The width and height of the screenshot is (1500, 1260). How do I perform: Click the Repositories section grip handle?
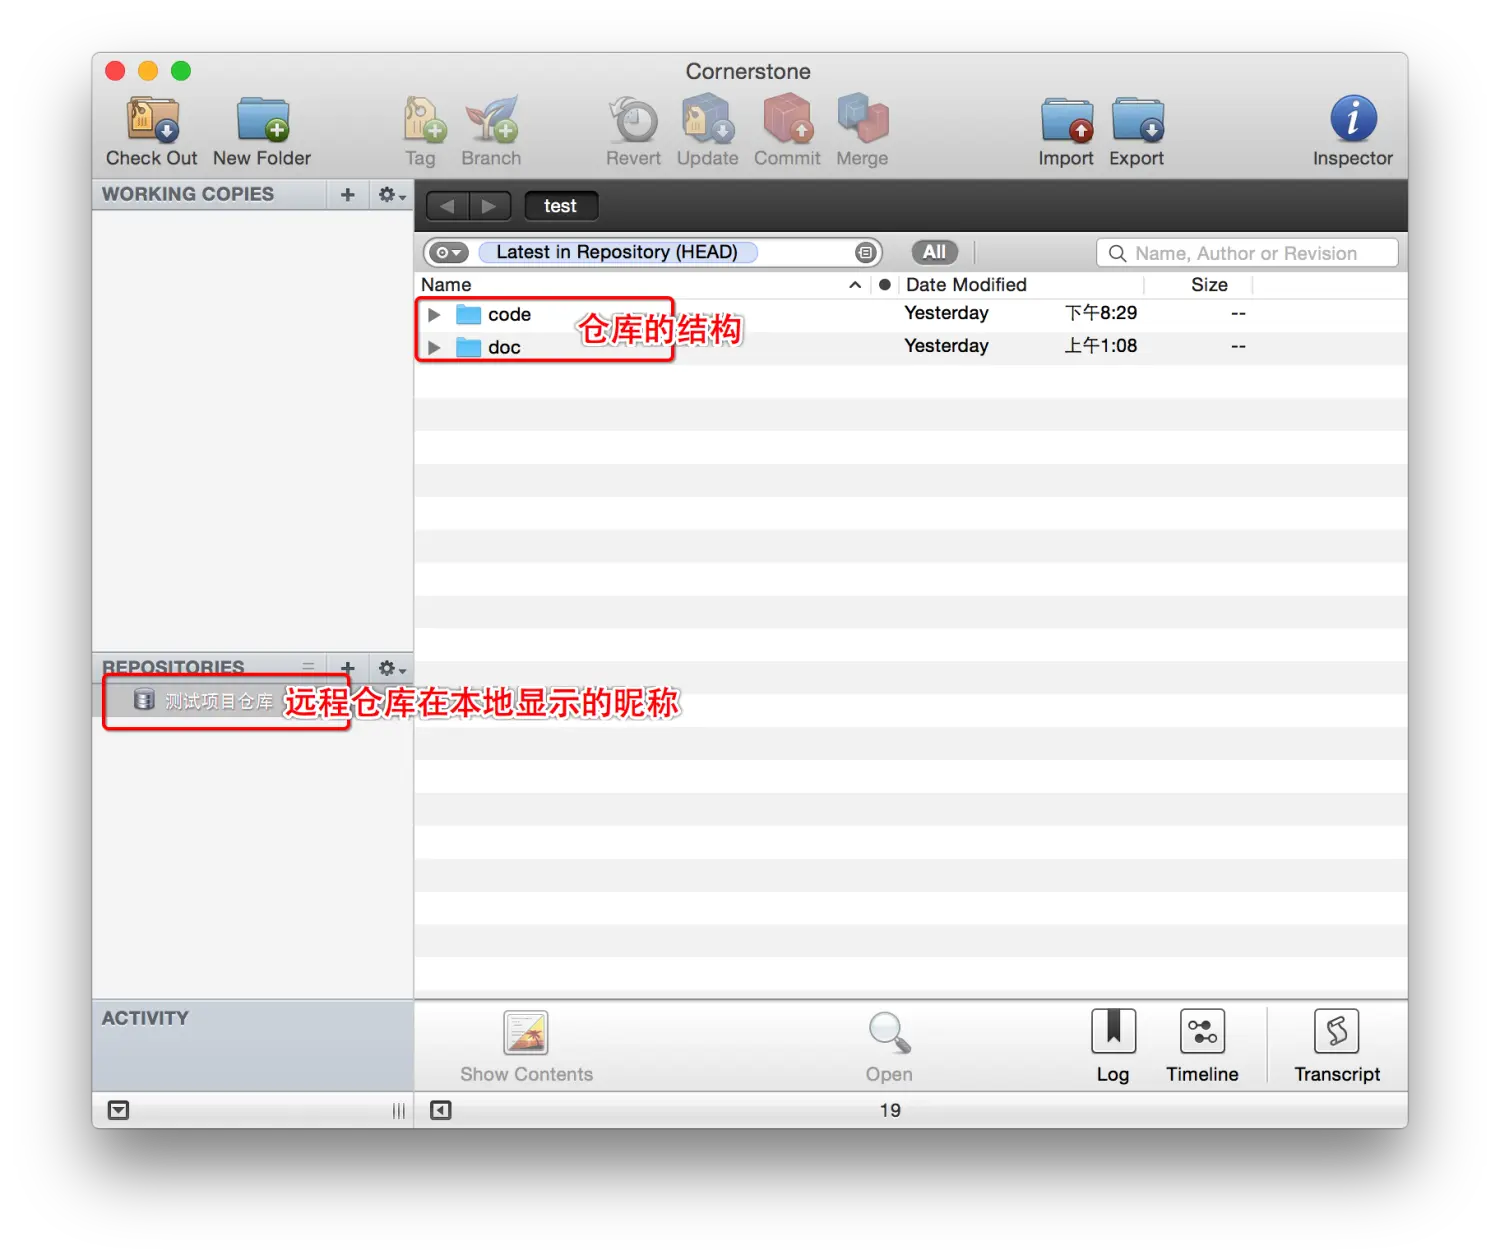click(308, 667)
